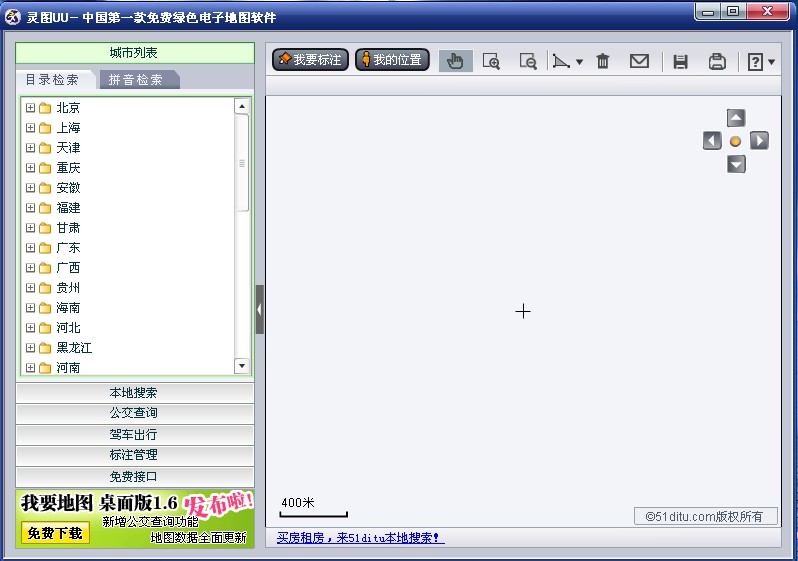The image size is (798, 561).
Task: Click the 我的位置 button
Action: (x=392, y=60)
